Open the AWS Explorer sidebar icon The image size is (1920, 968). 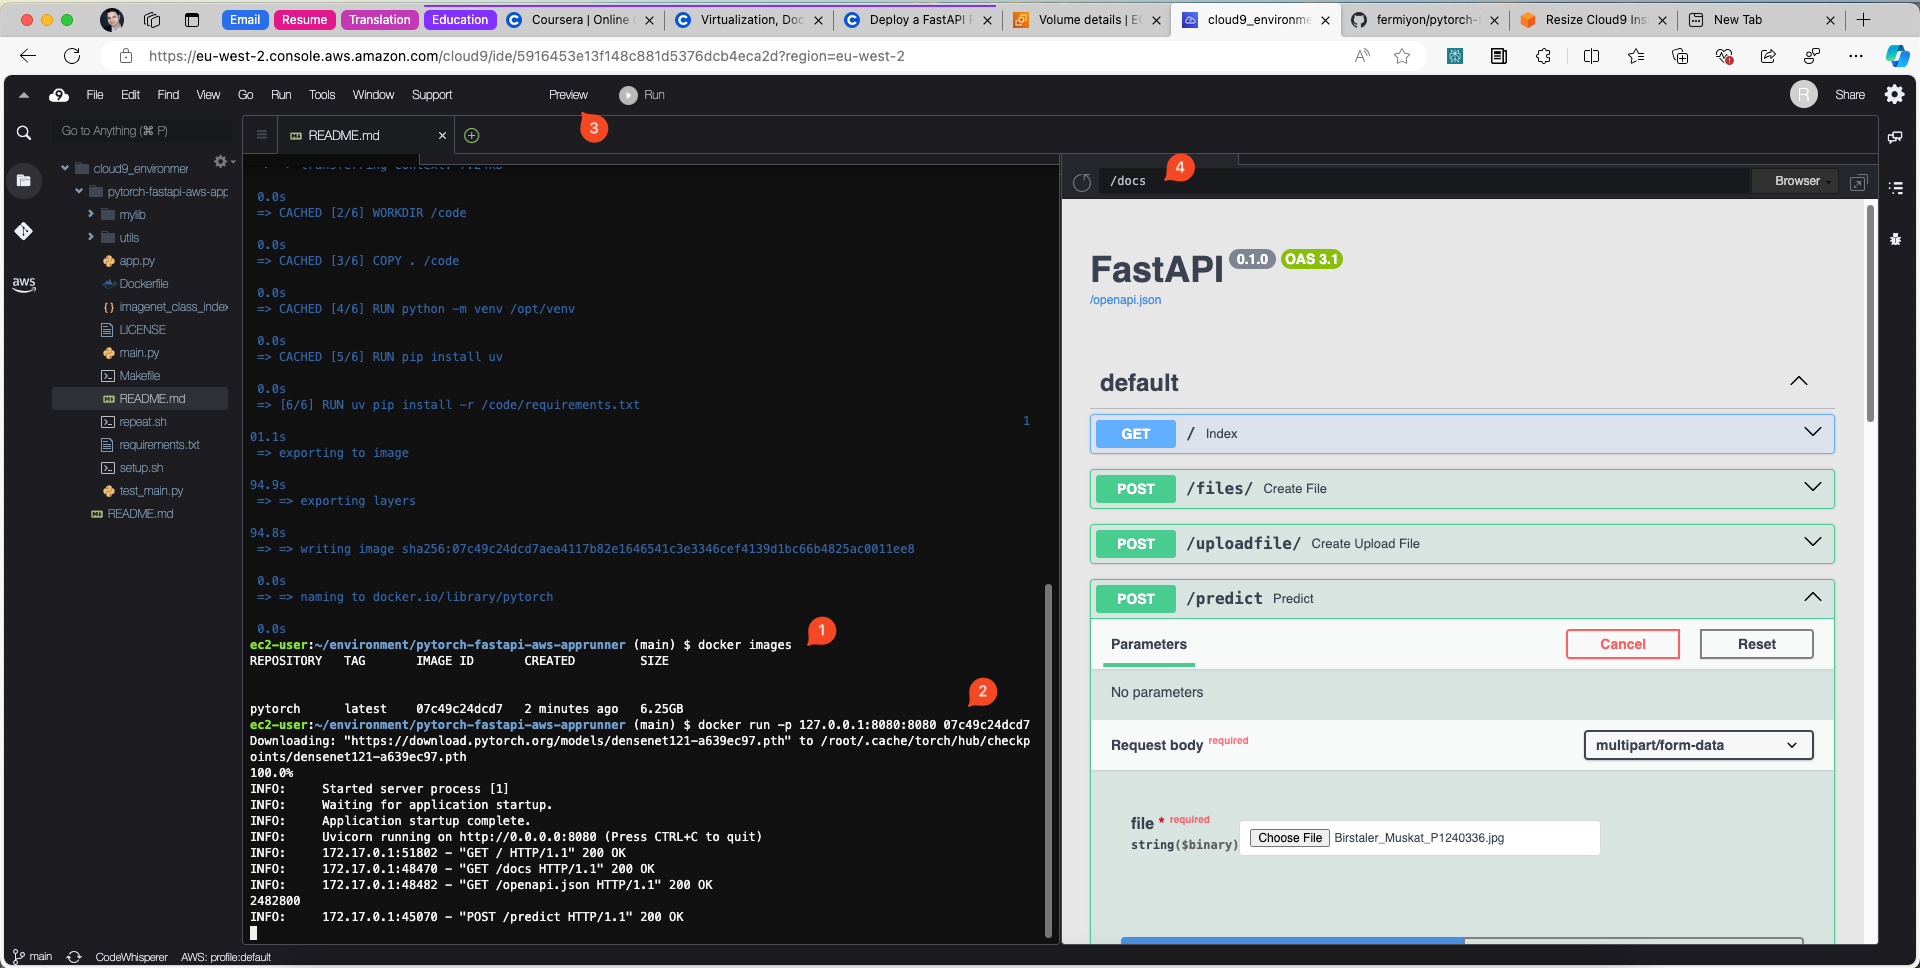coord(24,284)
